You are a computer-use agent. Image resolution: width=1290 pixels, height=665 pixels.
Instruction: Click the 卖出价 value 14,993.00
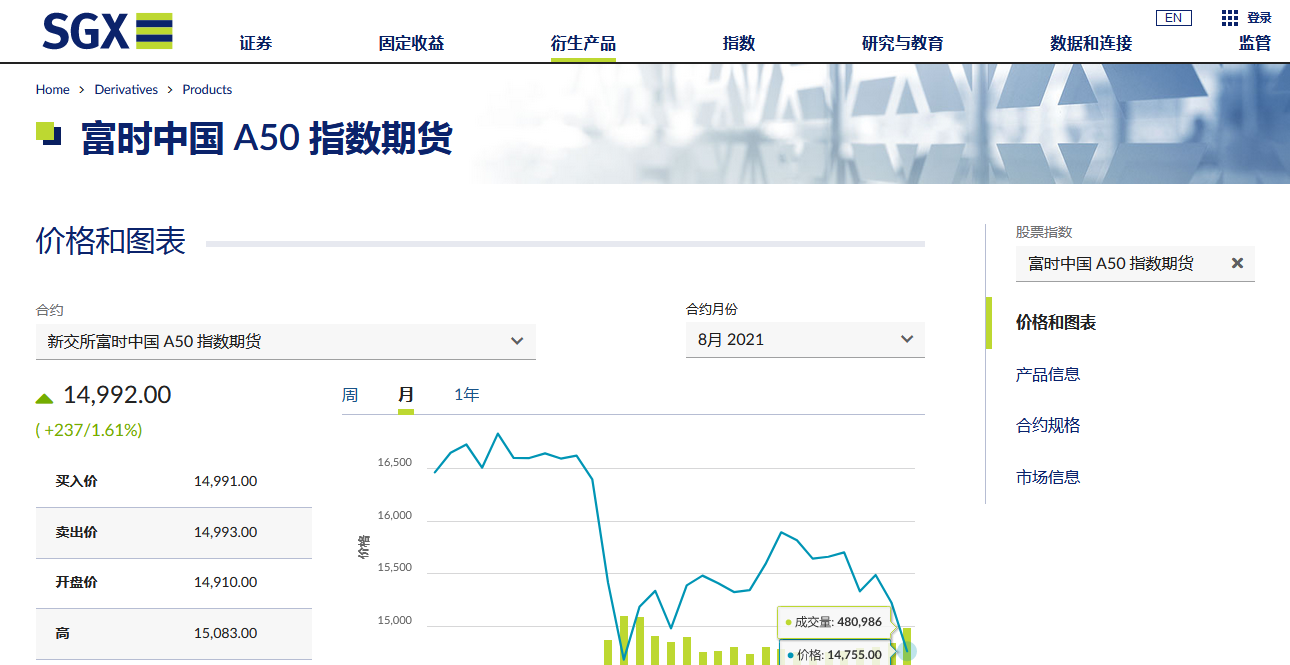225,532
